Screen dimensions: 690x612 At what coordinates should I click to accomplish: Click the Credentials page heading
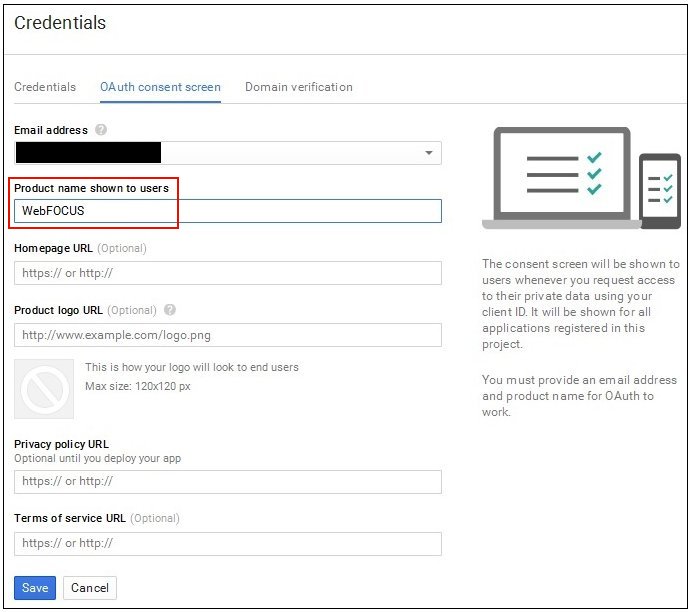pyautogui.click(x=60, y=23)
